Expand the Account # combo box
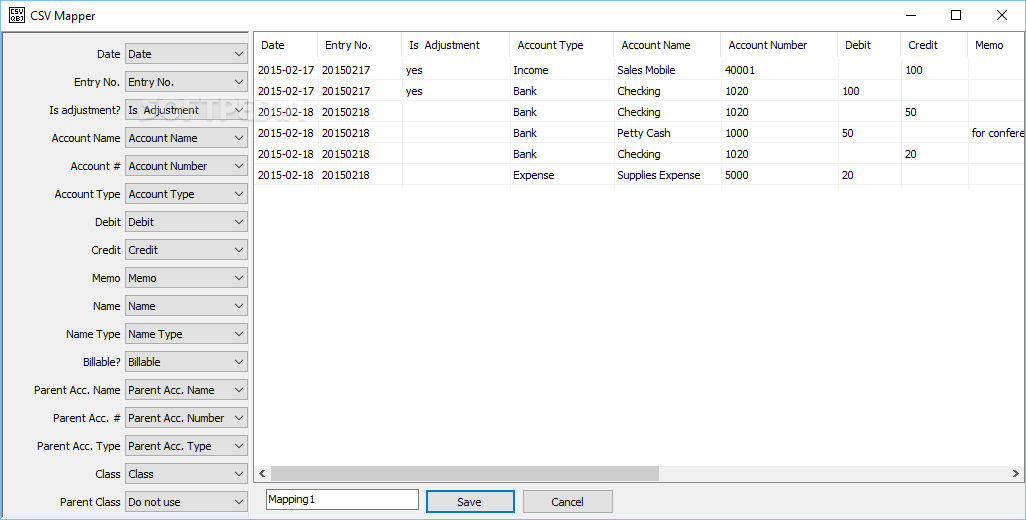This screenshot has width=1026, height=520. point(186,166)
